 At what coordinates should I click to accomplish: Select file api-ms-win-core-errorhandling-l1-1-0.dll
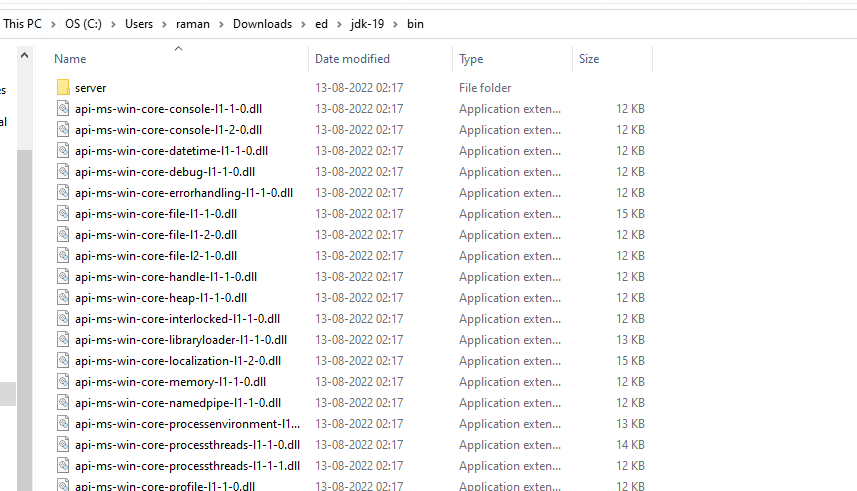coord(184,192)
